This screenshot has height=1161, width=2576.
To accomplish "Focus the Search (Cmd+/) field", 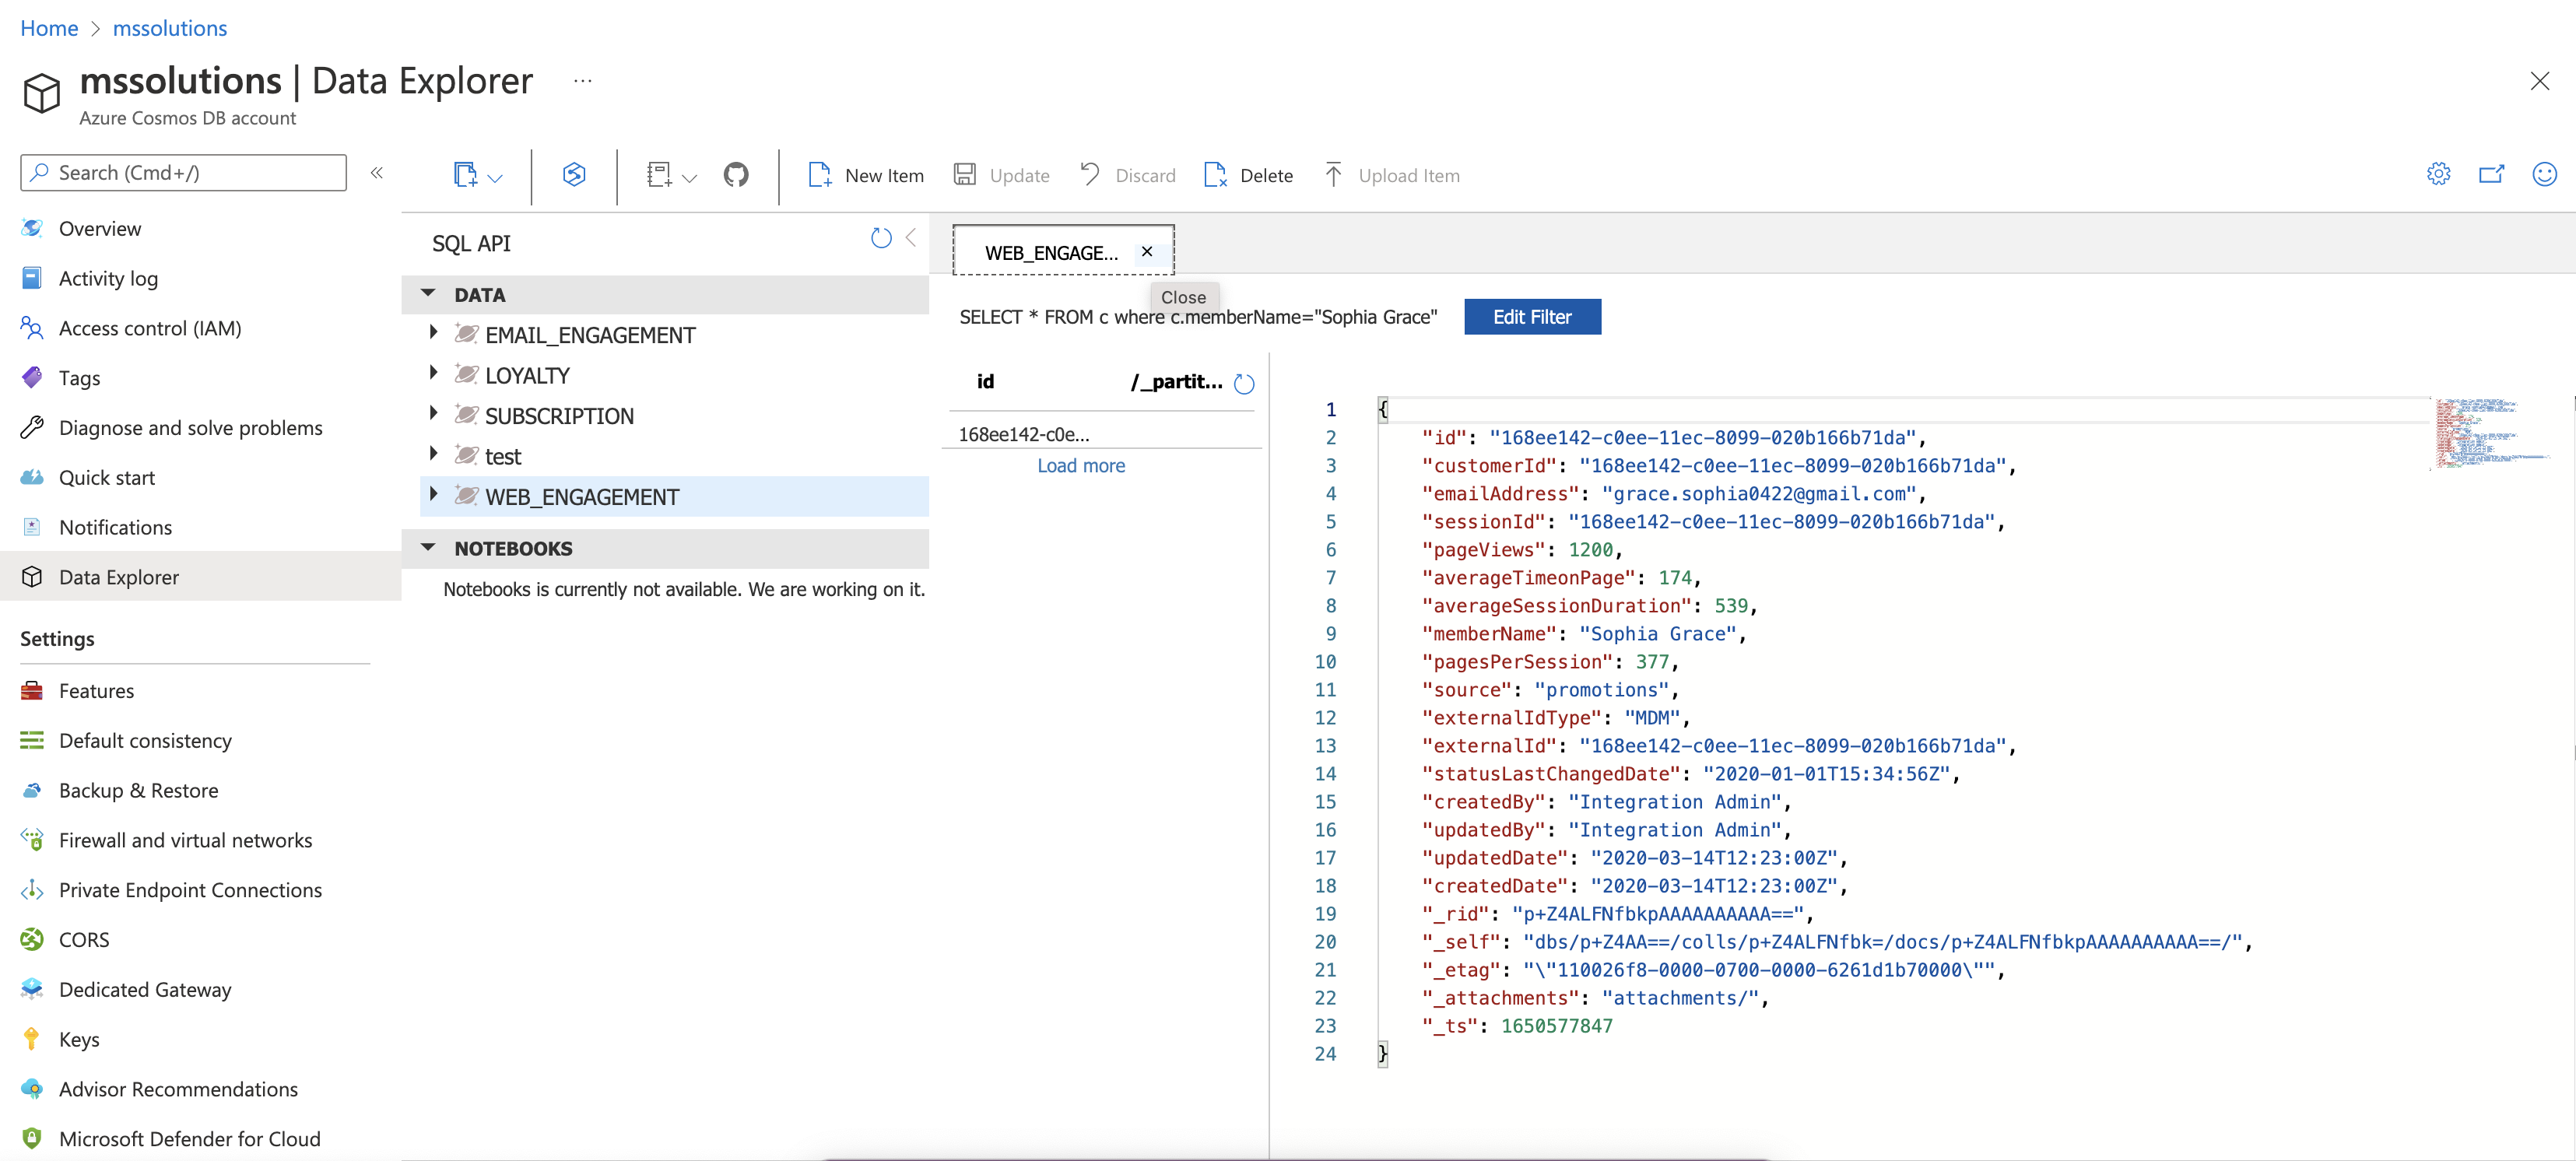I will (184, 173).
